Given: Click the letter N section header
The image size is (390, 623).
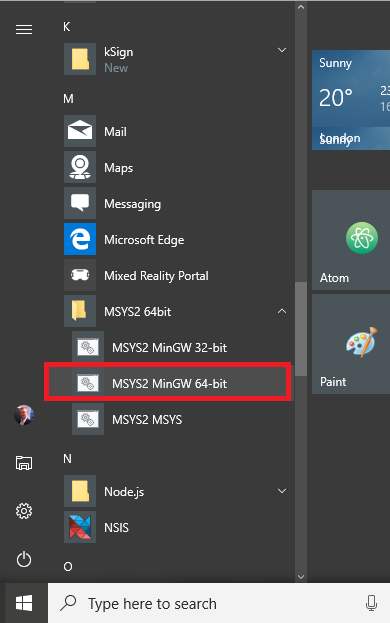Looking at the screenshot, I should (68, 459).
